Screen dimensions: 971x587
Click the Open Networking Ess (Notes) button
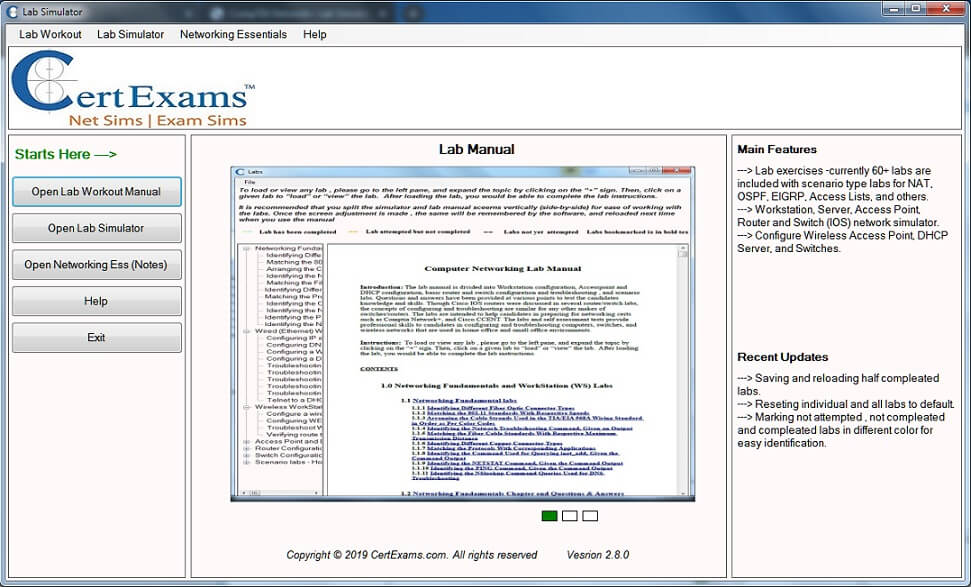tap(96, 264)
